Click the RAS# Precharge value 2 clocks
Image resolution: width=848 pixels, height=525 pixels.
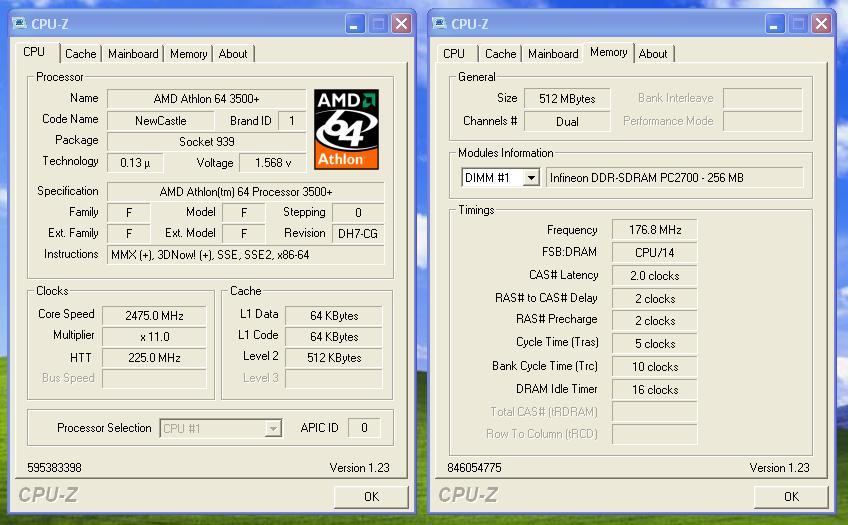click(654, 321)
